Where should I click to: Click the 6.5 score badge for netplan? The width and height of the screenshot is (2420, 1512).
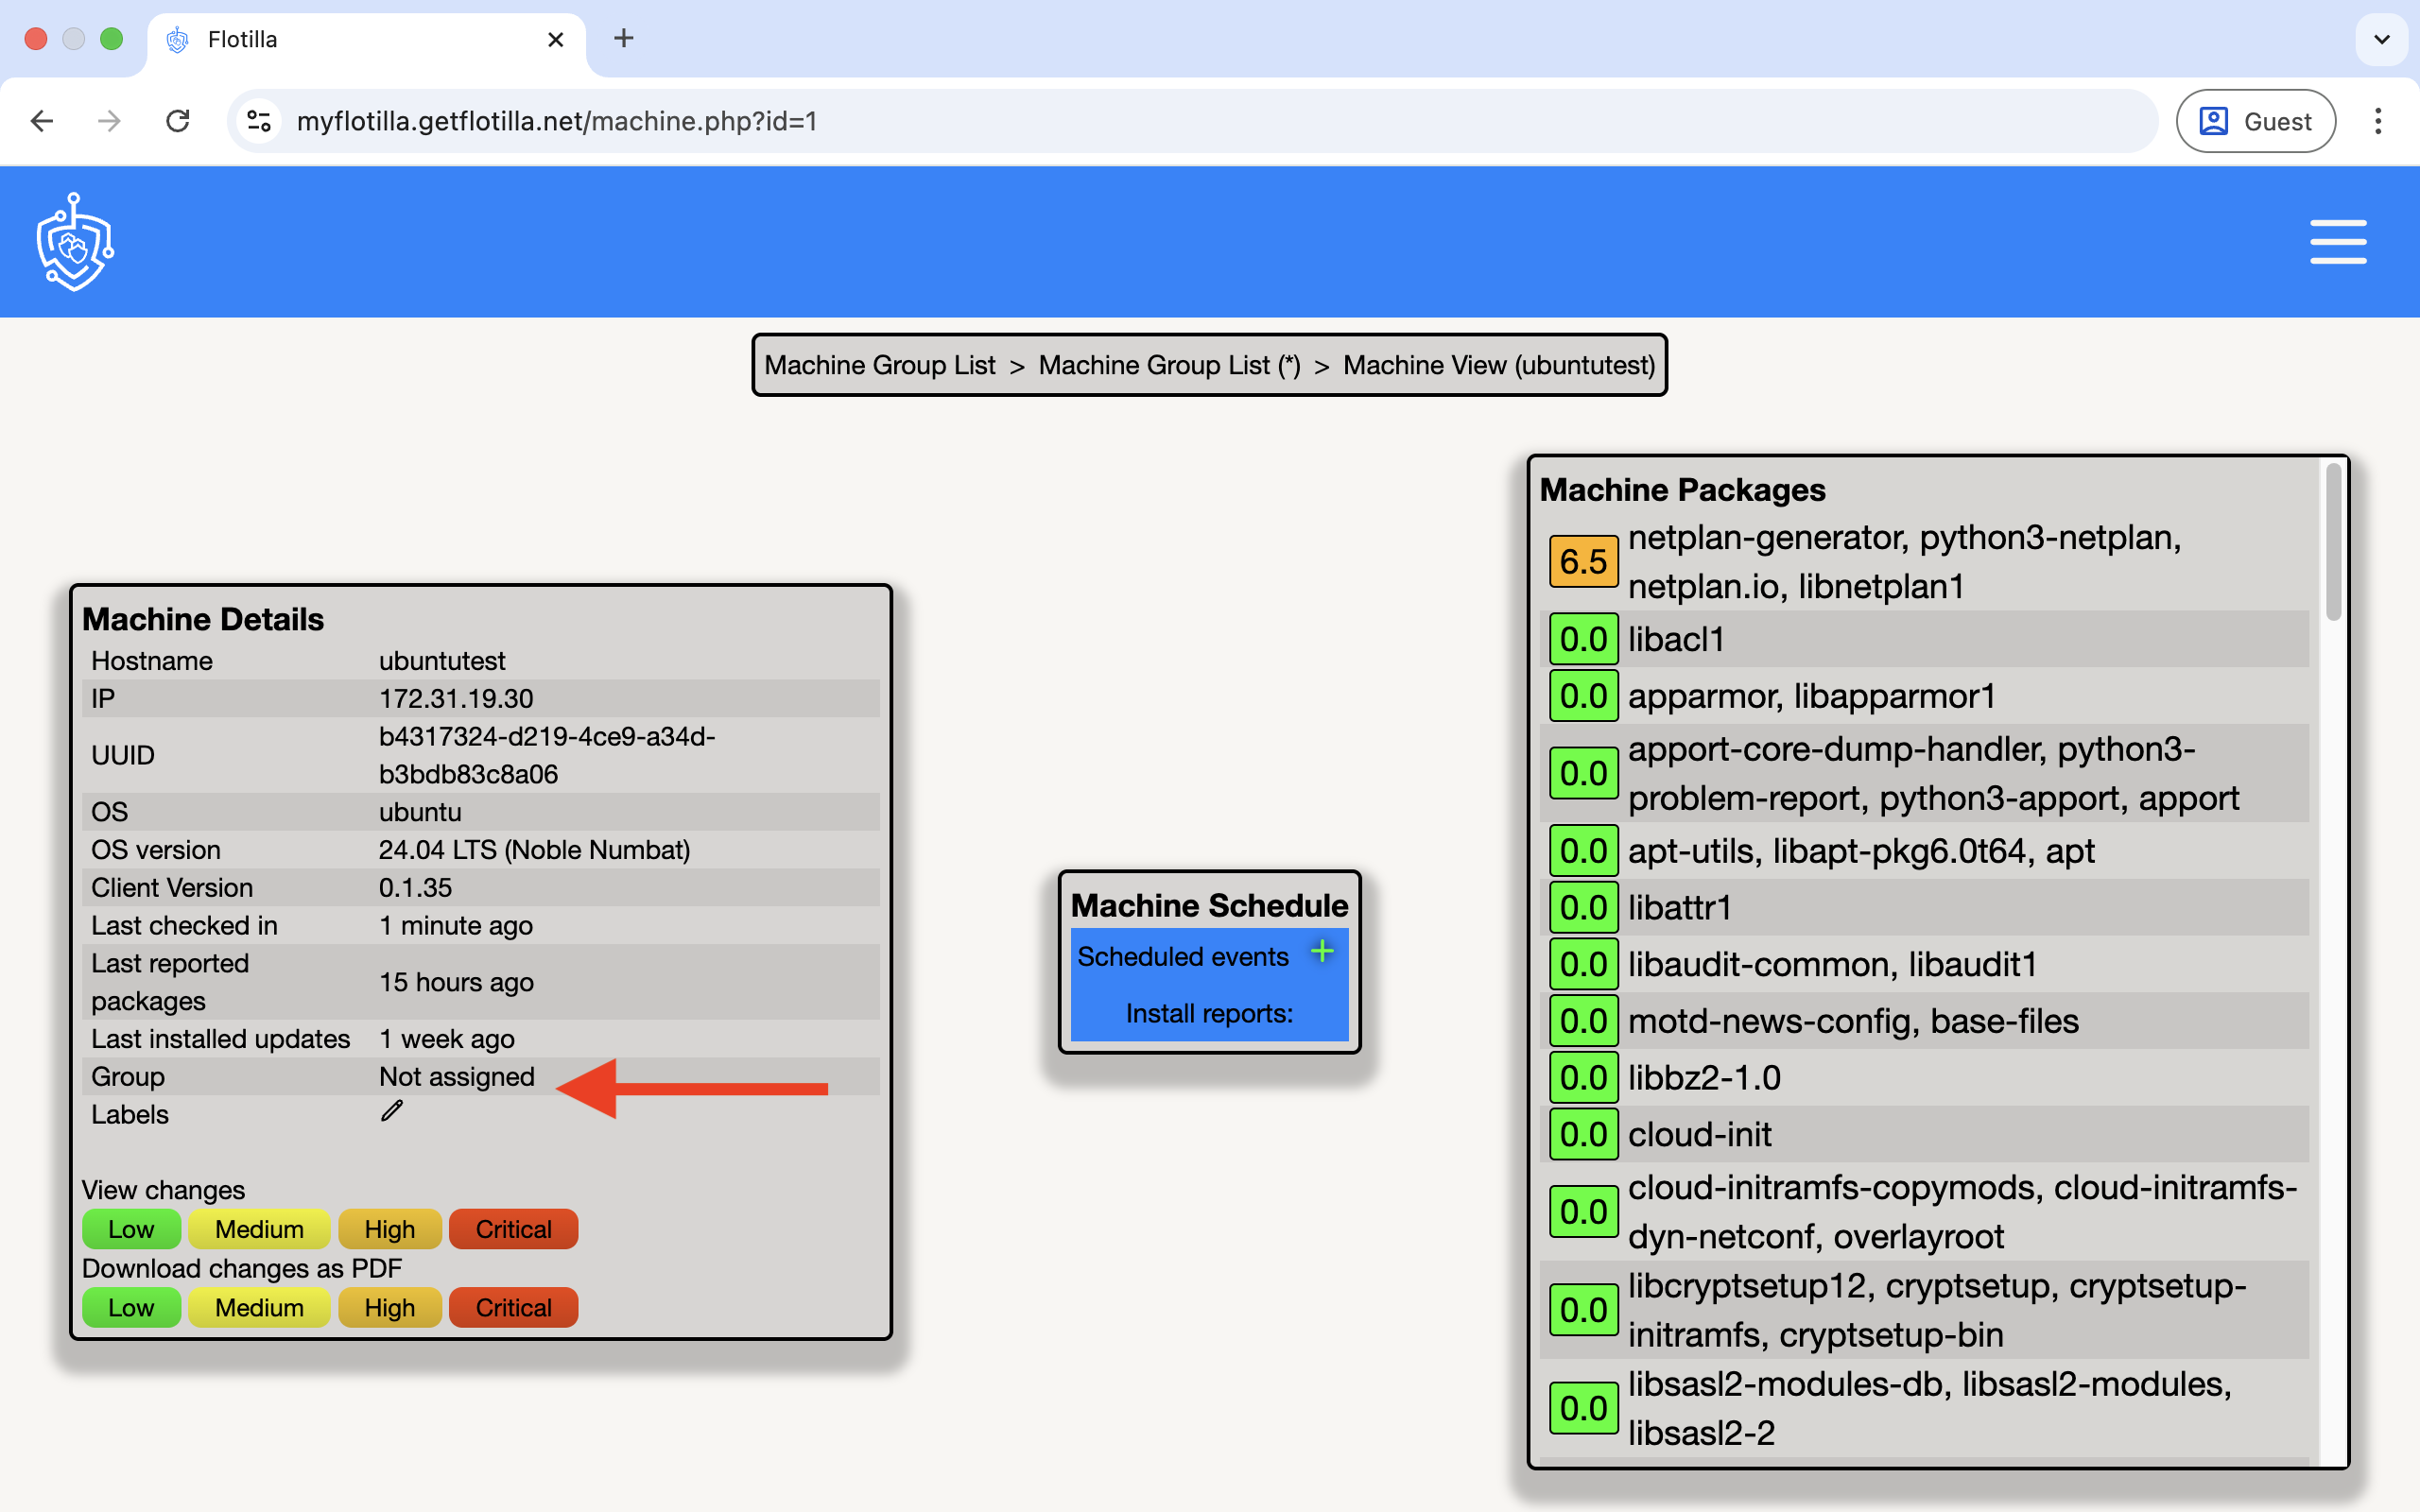pos(1583,561)
